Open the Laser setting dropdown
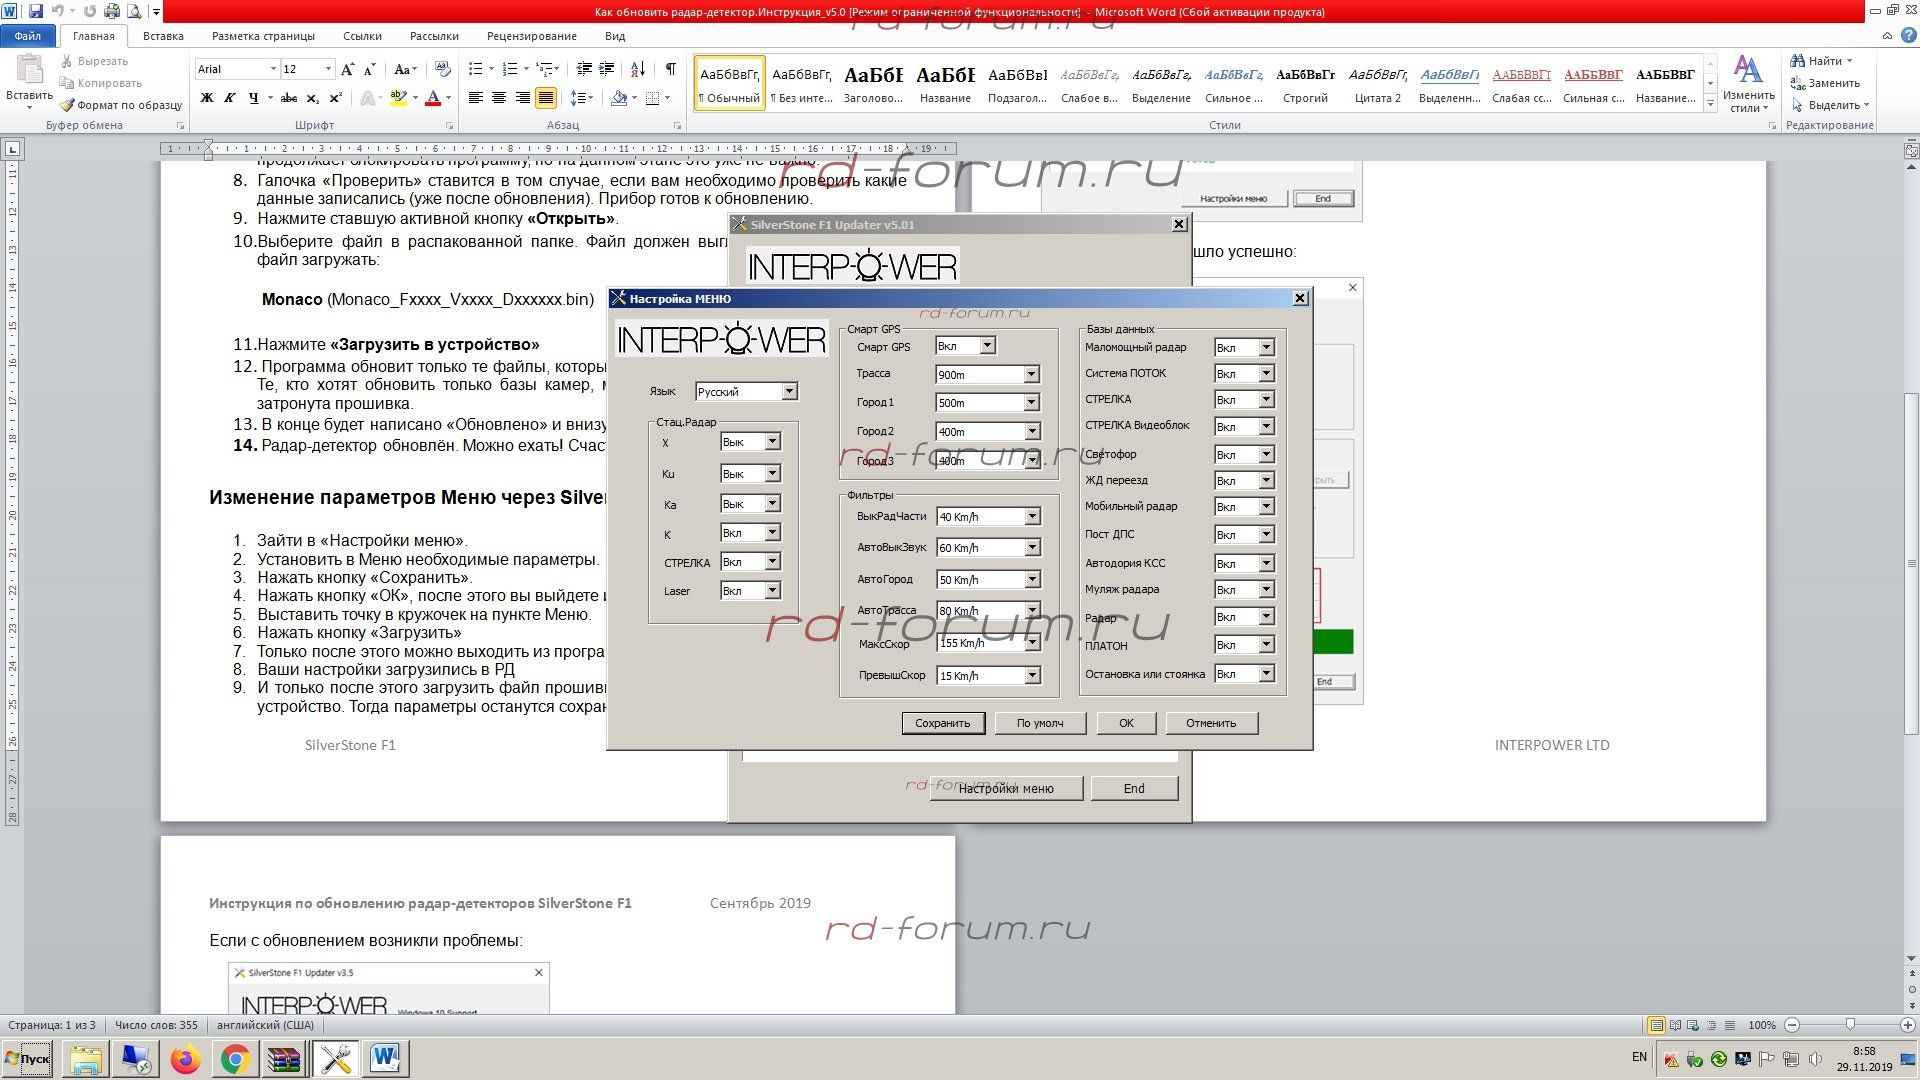 click(x=772, y=591)
